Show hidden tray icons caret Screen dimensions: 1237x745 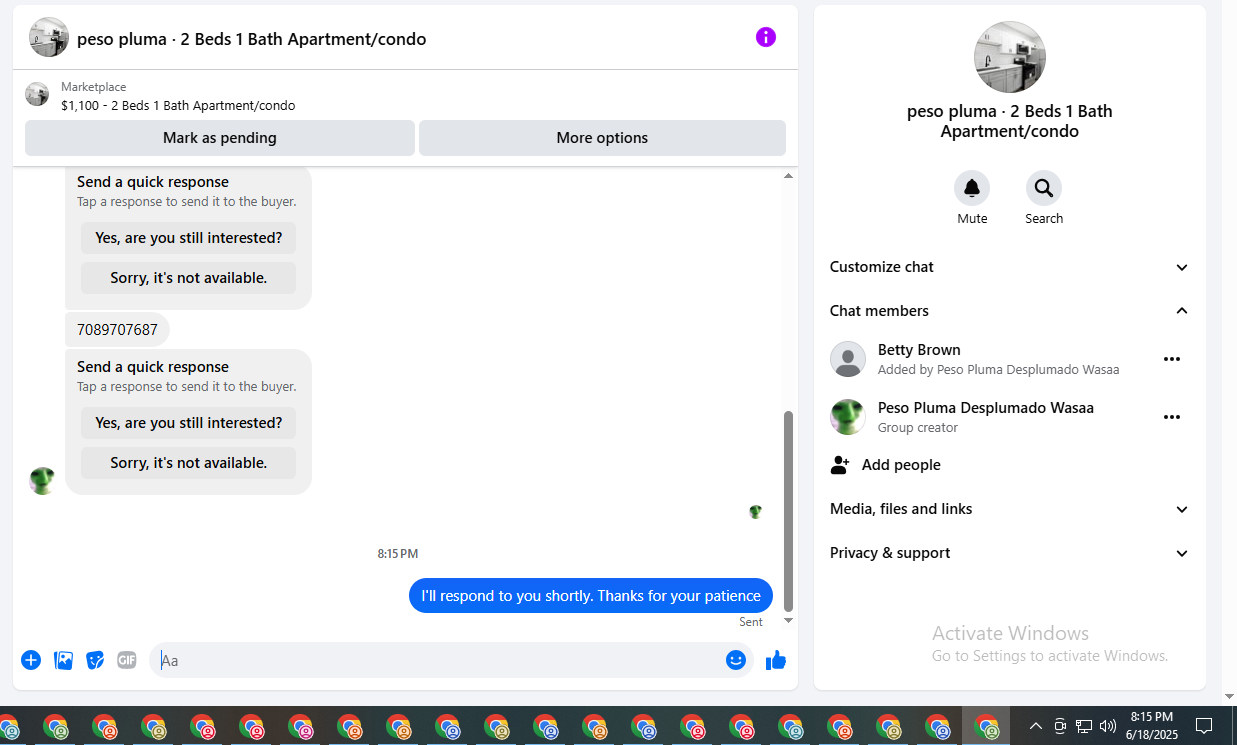pyautogui.click(x=1036, y=726)
